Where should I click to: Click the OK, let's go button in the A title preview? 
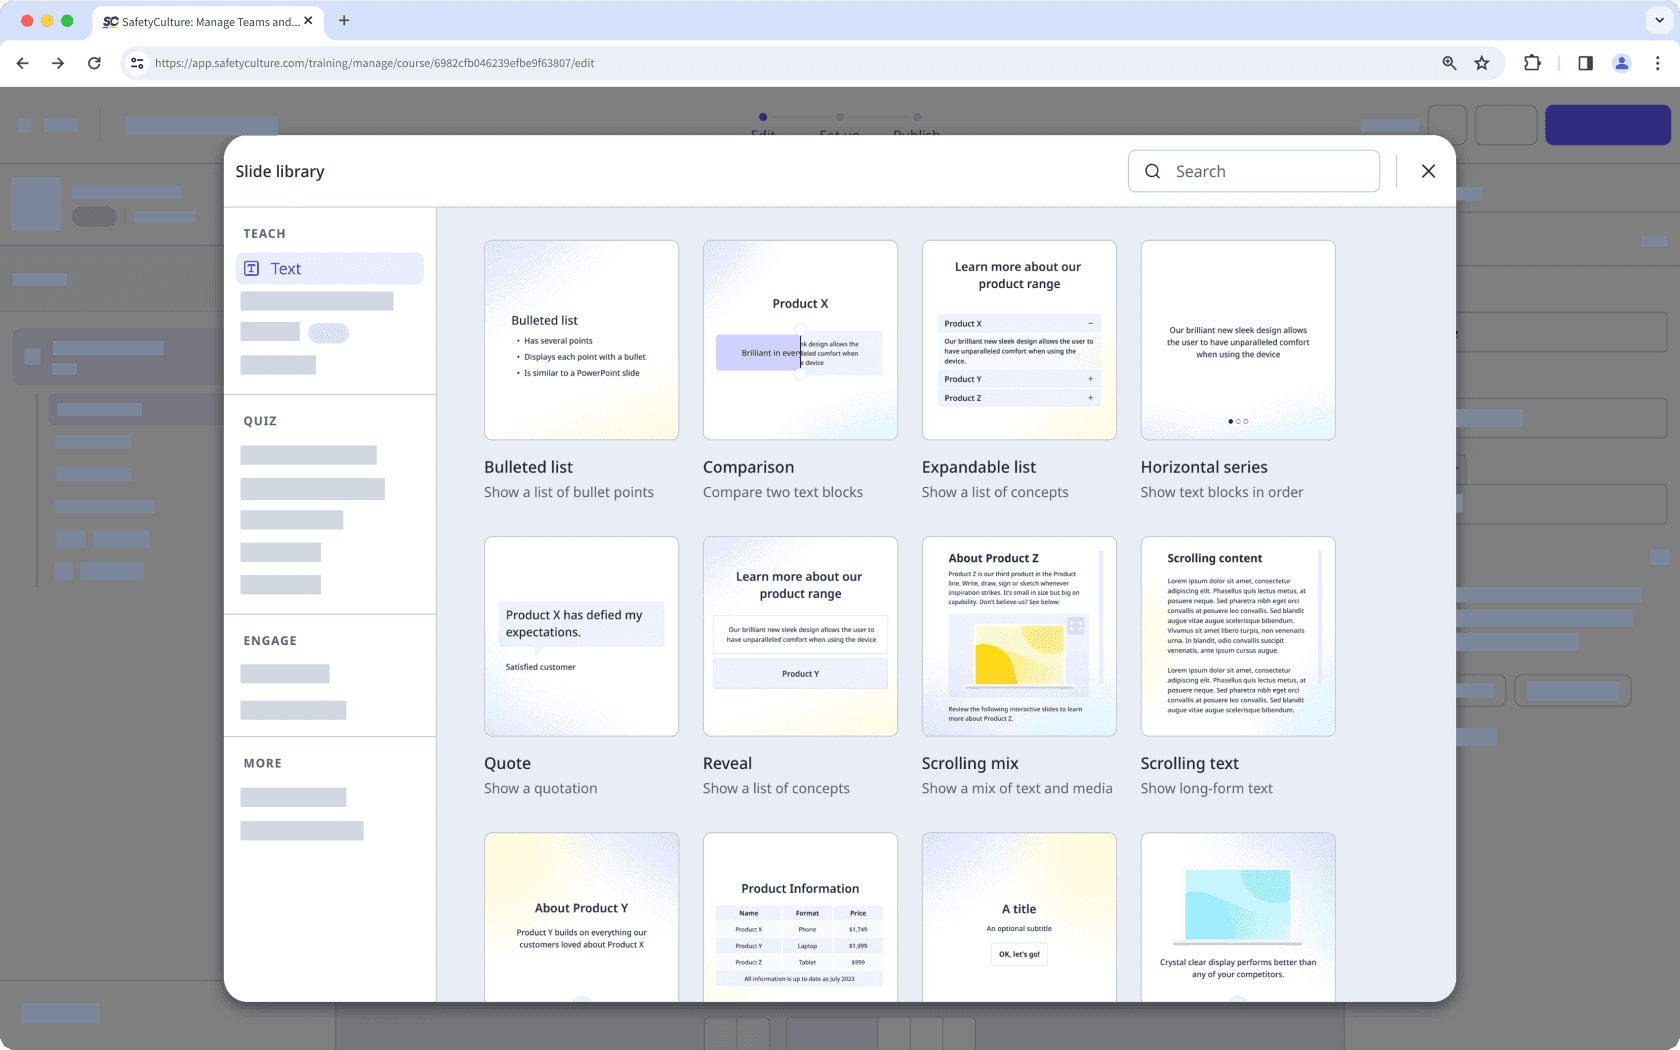pos(1018,954)
